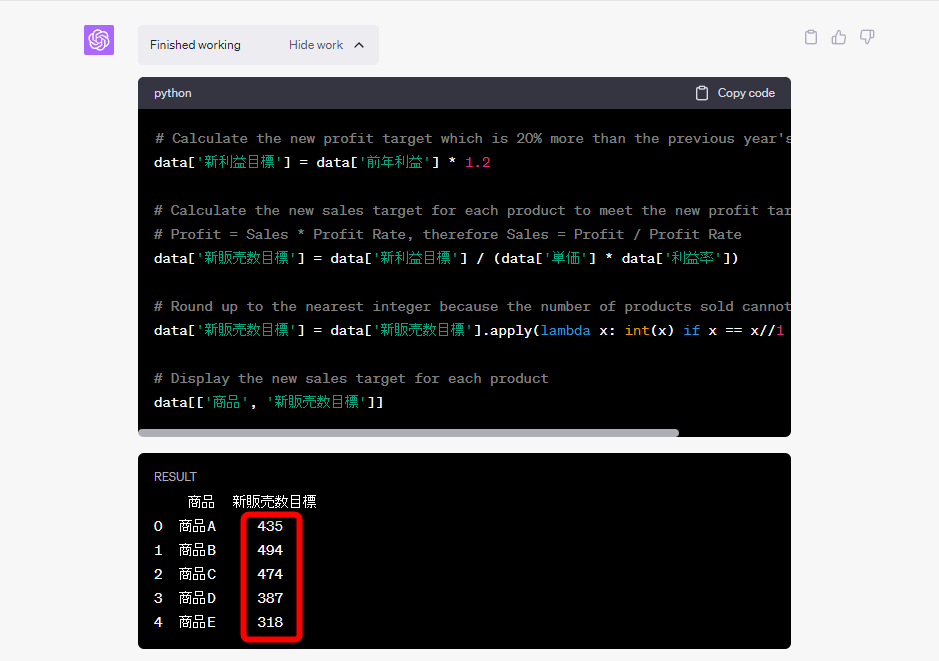This screenshot has width=939, height=661.
Task: Toggle the work panel via Hide work
Action: coord(316,45)
